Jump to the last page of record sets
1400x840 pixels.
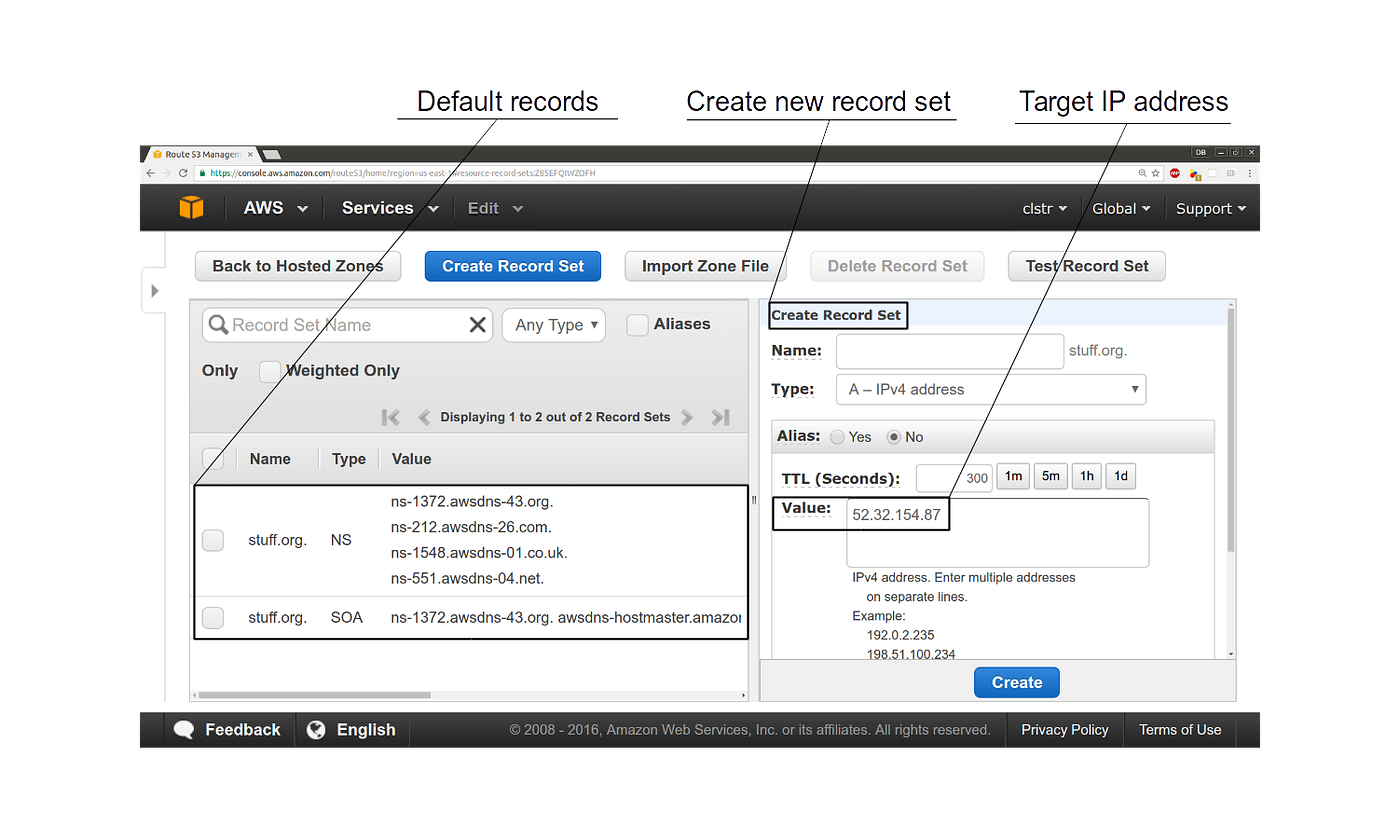[x=720, y=417]
